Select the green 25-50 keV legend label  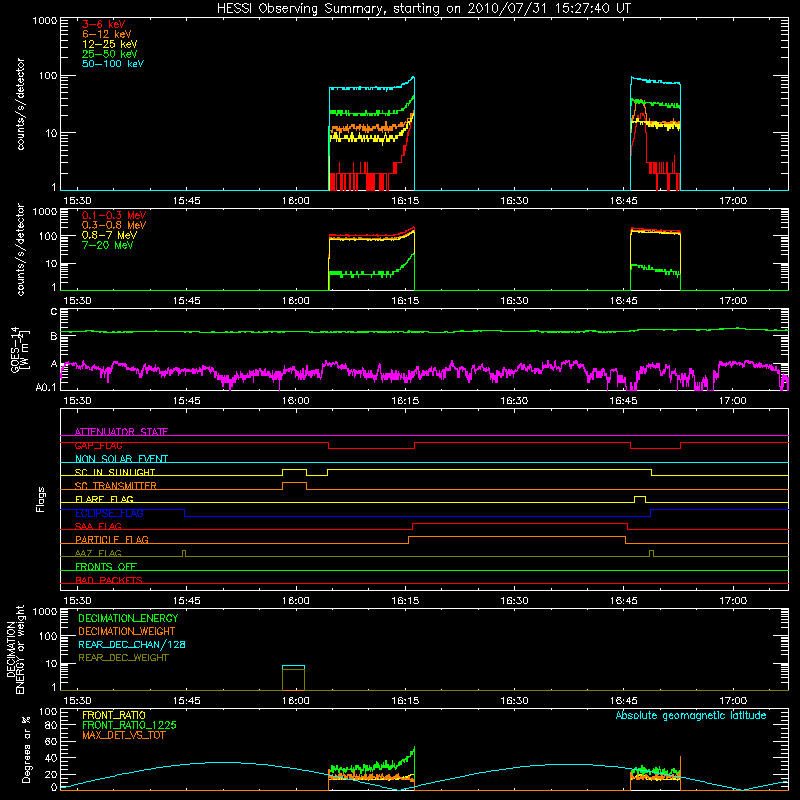point(110,54)
